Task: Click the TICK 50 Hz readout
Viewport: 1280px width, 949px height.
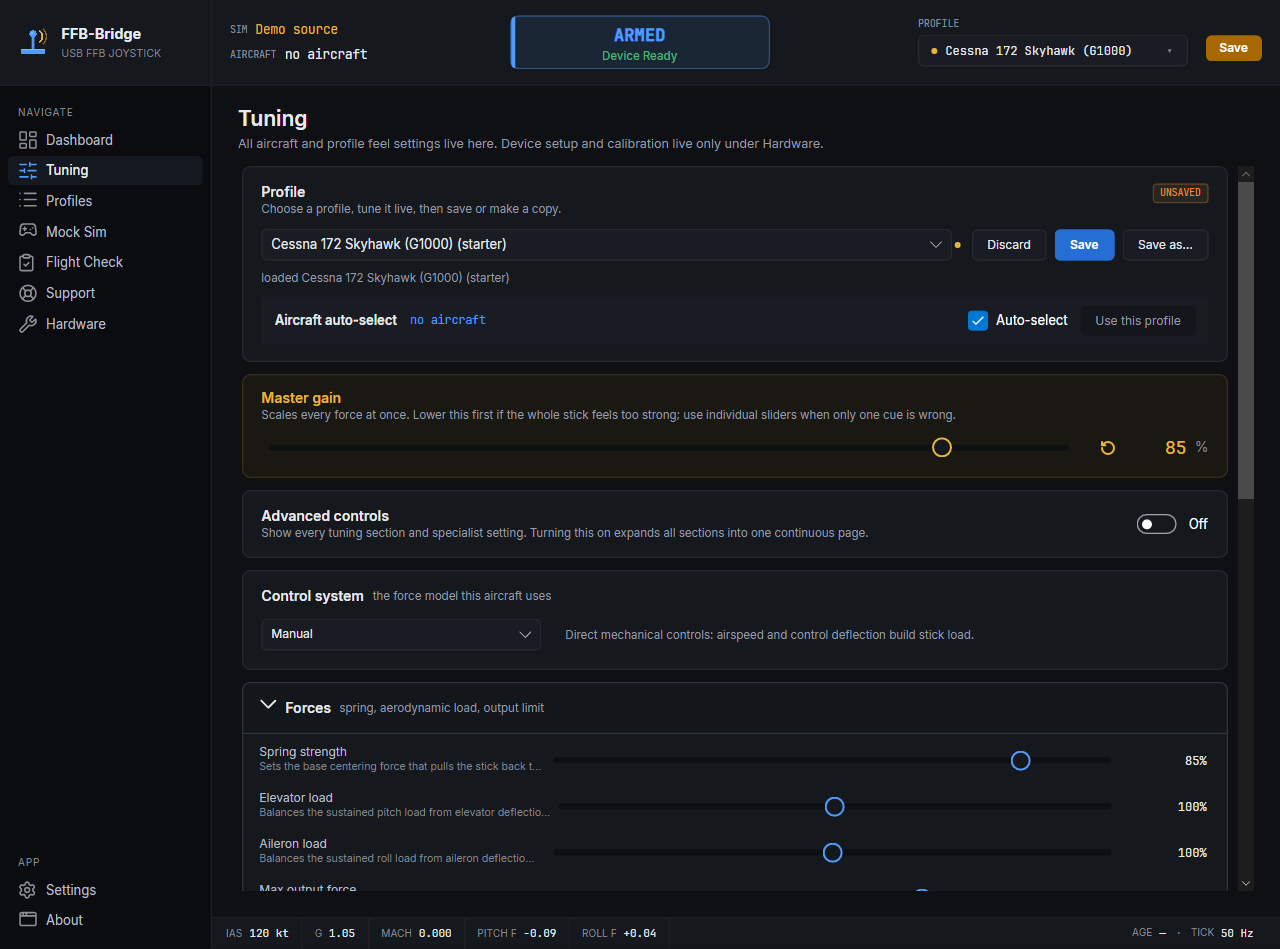Action: click(x=1222, y=933)
